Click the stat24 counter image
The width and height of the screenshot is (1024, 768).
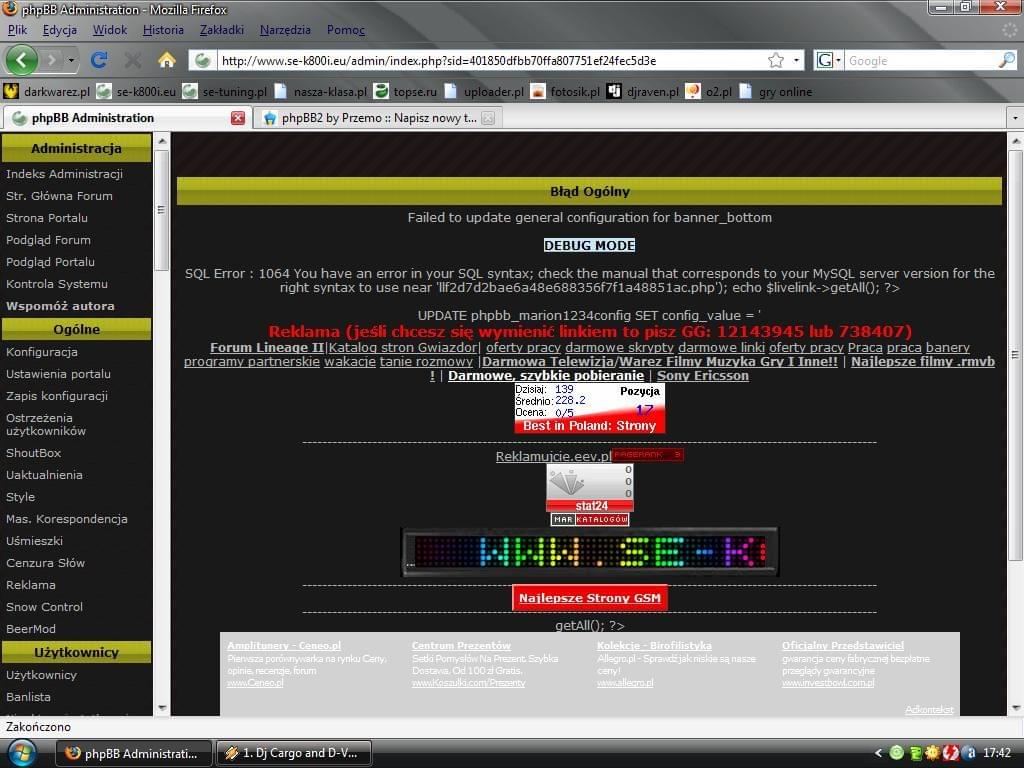(590, 488)
